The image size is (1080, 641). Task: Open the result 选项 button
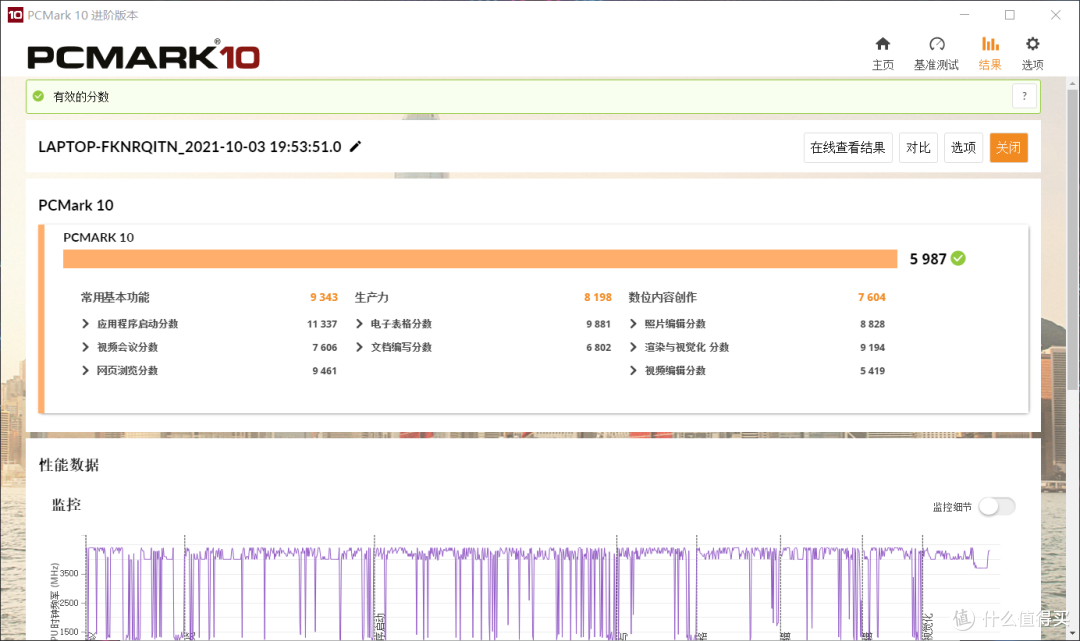coord(963,147)
